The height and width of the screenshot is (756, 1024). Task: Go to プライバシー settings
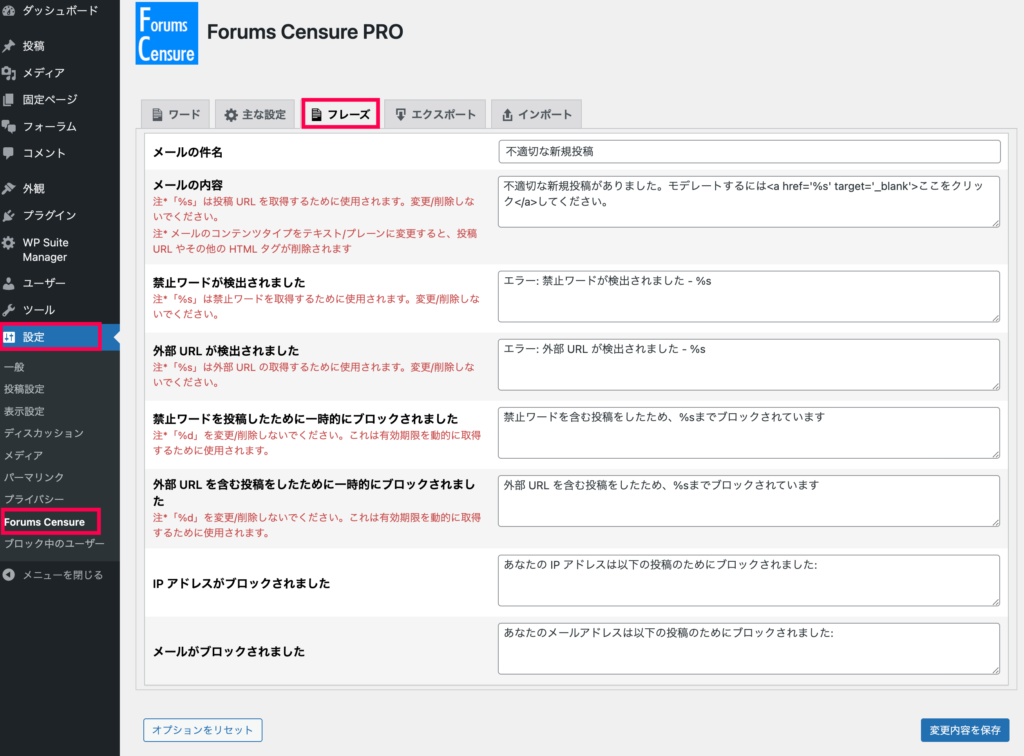34,499
